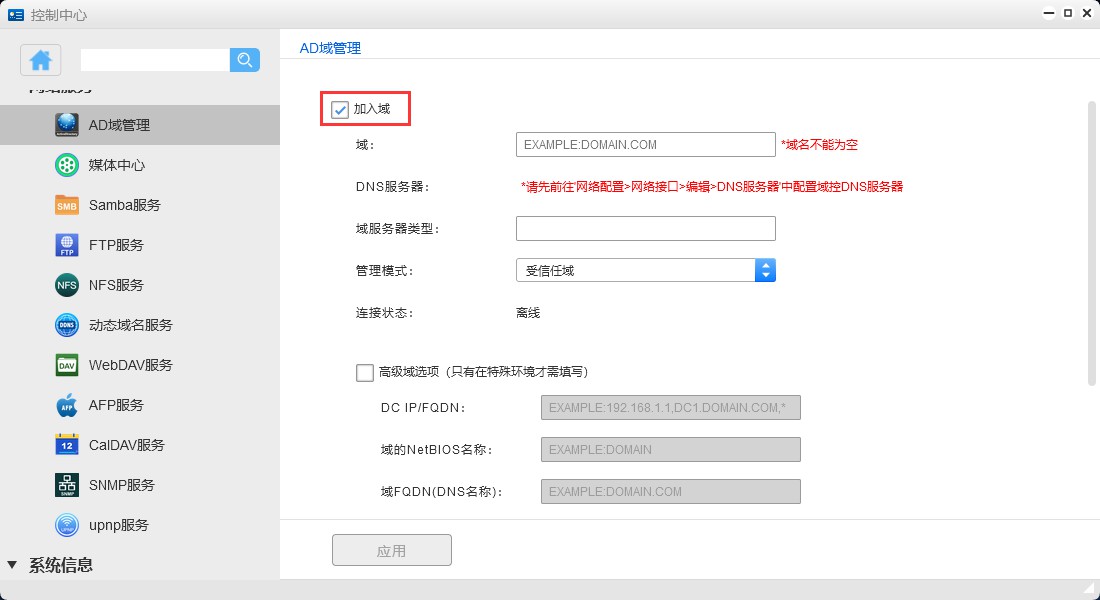The image size is (1100, 600).
Task: Click the 应用 button
Action: coord(392,551)
